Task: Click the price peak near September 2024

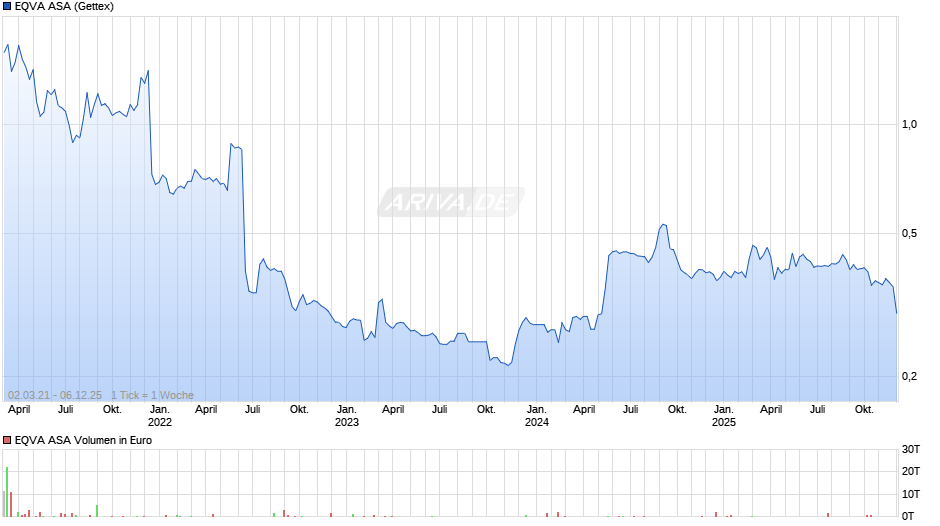Action: tap(663, 225)
